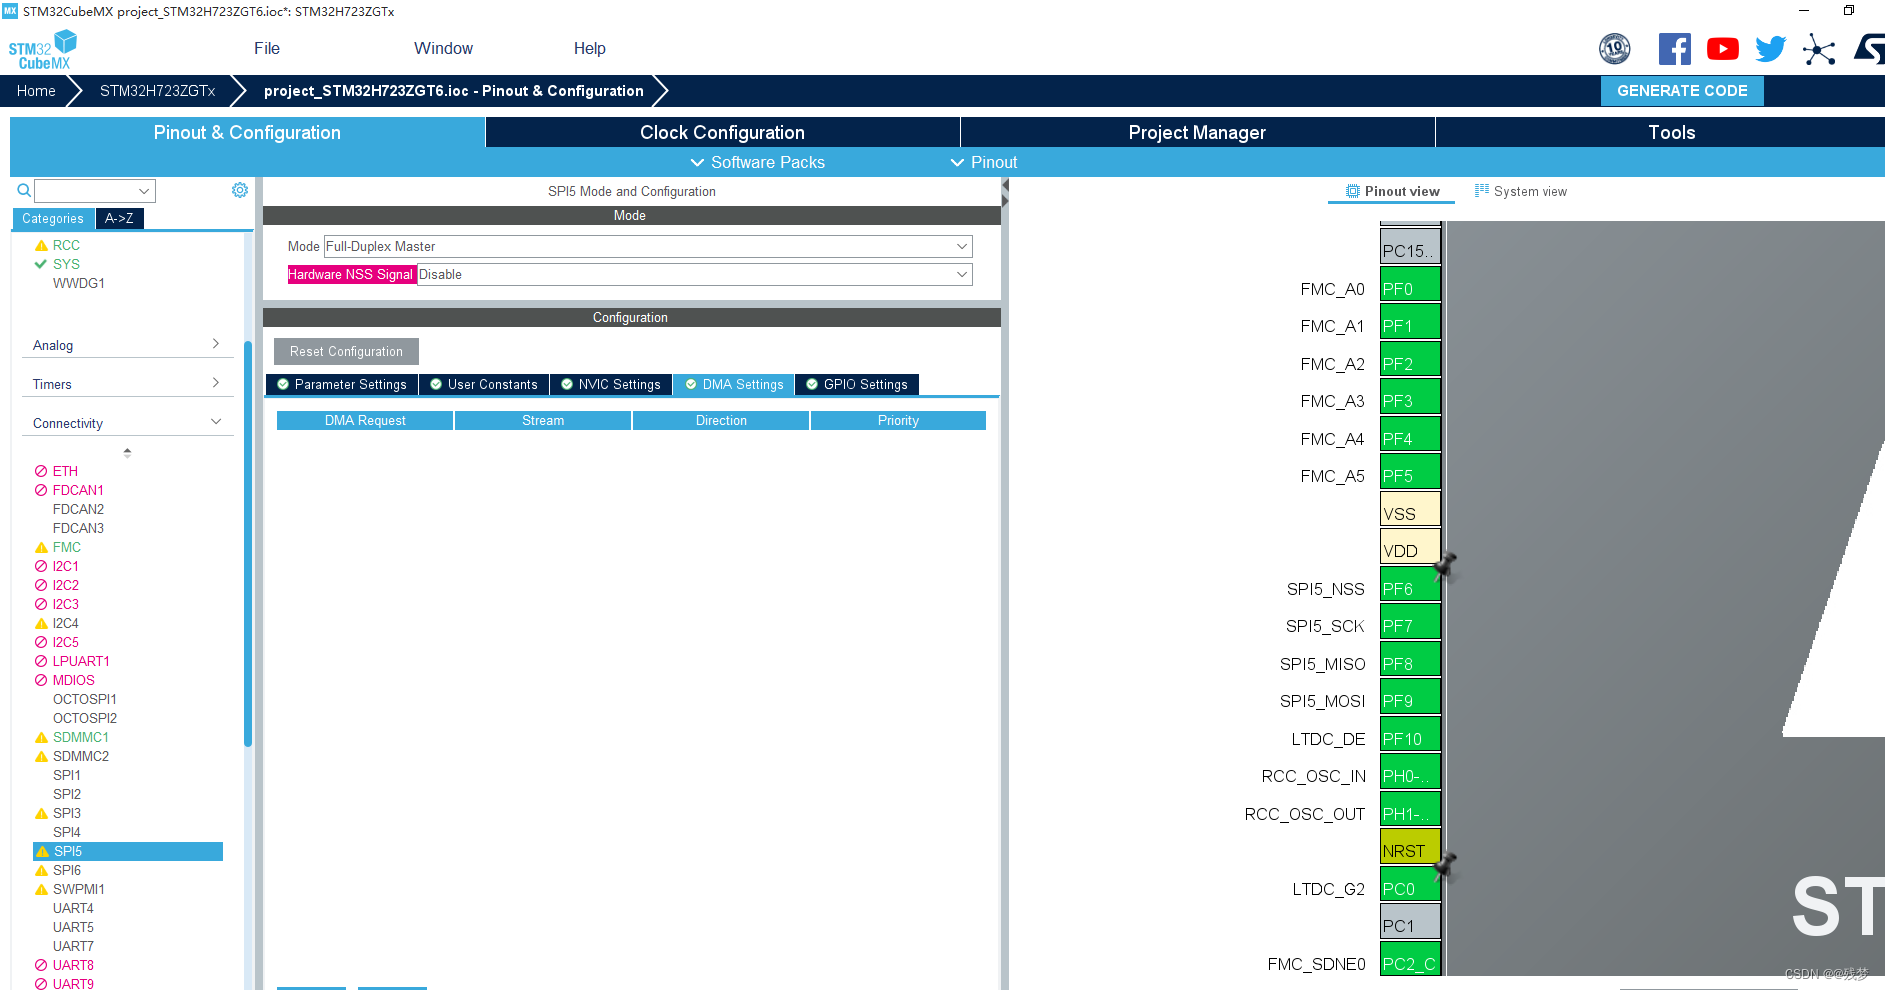Viewport: 1885px width, 990px height.
Task: Click the PC2_C pin for FMC_SDNE0
Action: [x=1410, y=959]
